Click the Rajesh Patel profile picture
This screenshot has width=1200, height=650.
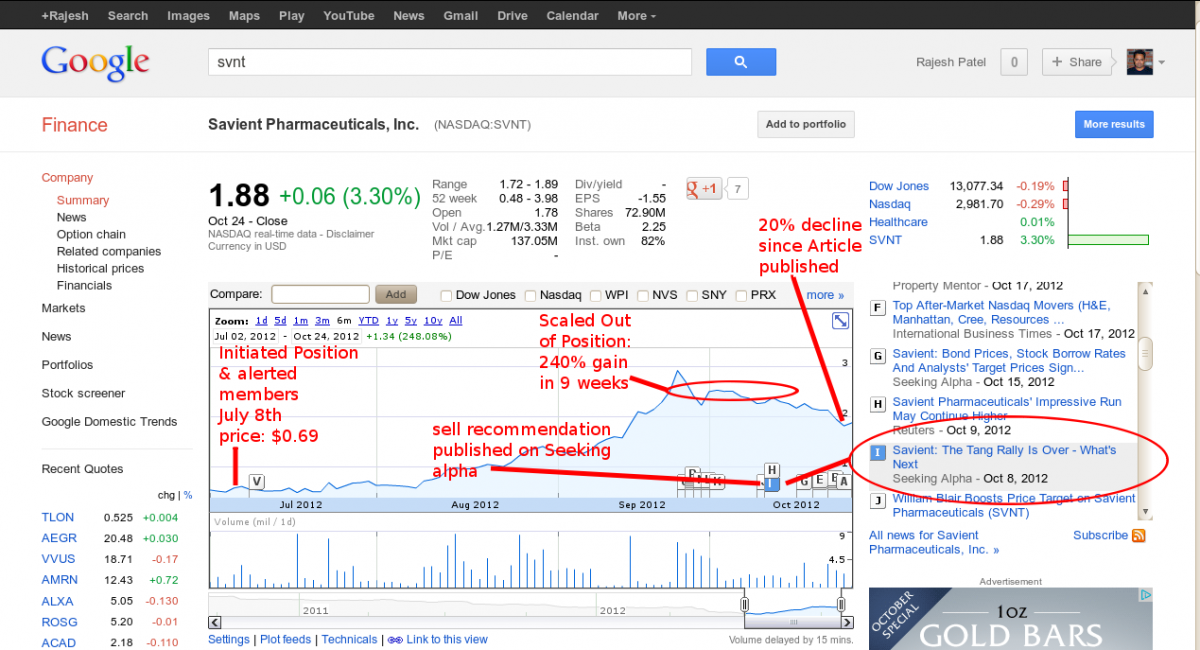(x=1139, y=62)
